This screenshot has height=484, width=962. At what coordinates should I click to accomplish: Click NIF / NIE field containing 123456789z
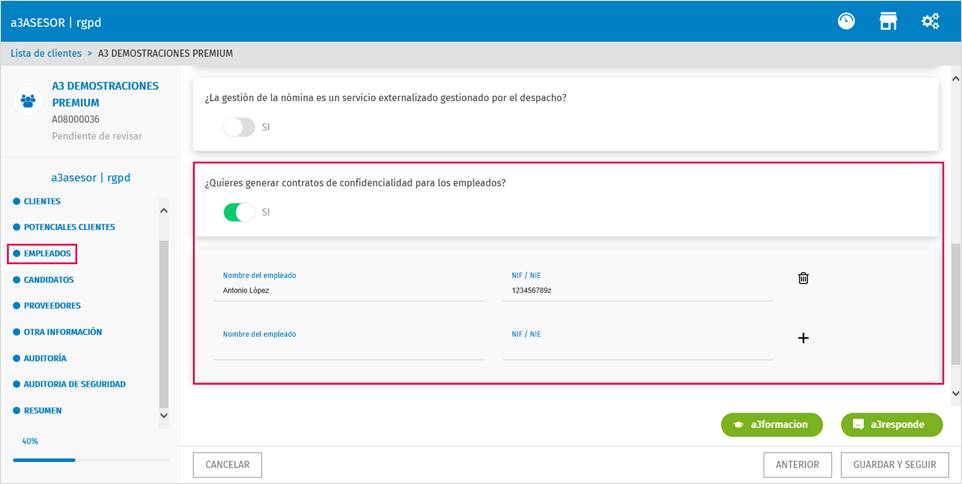637,290
